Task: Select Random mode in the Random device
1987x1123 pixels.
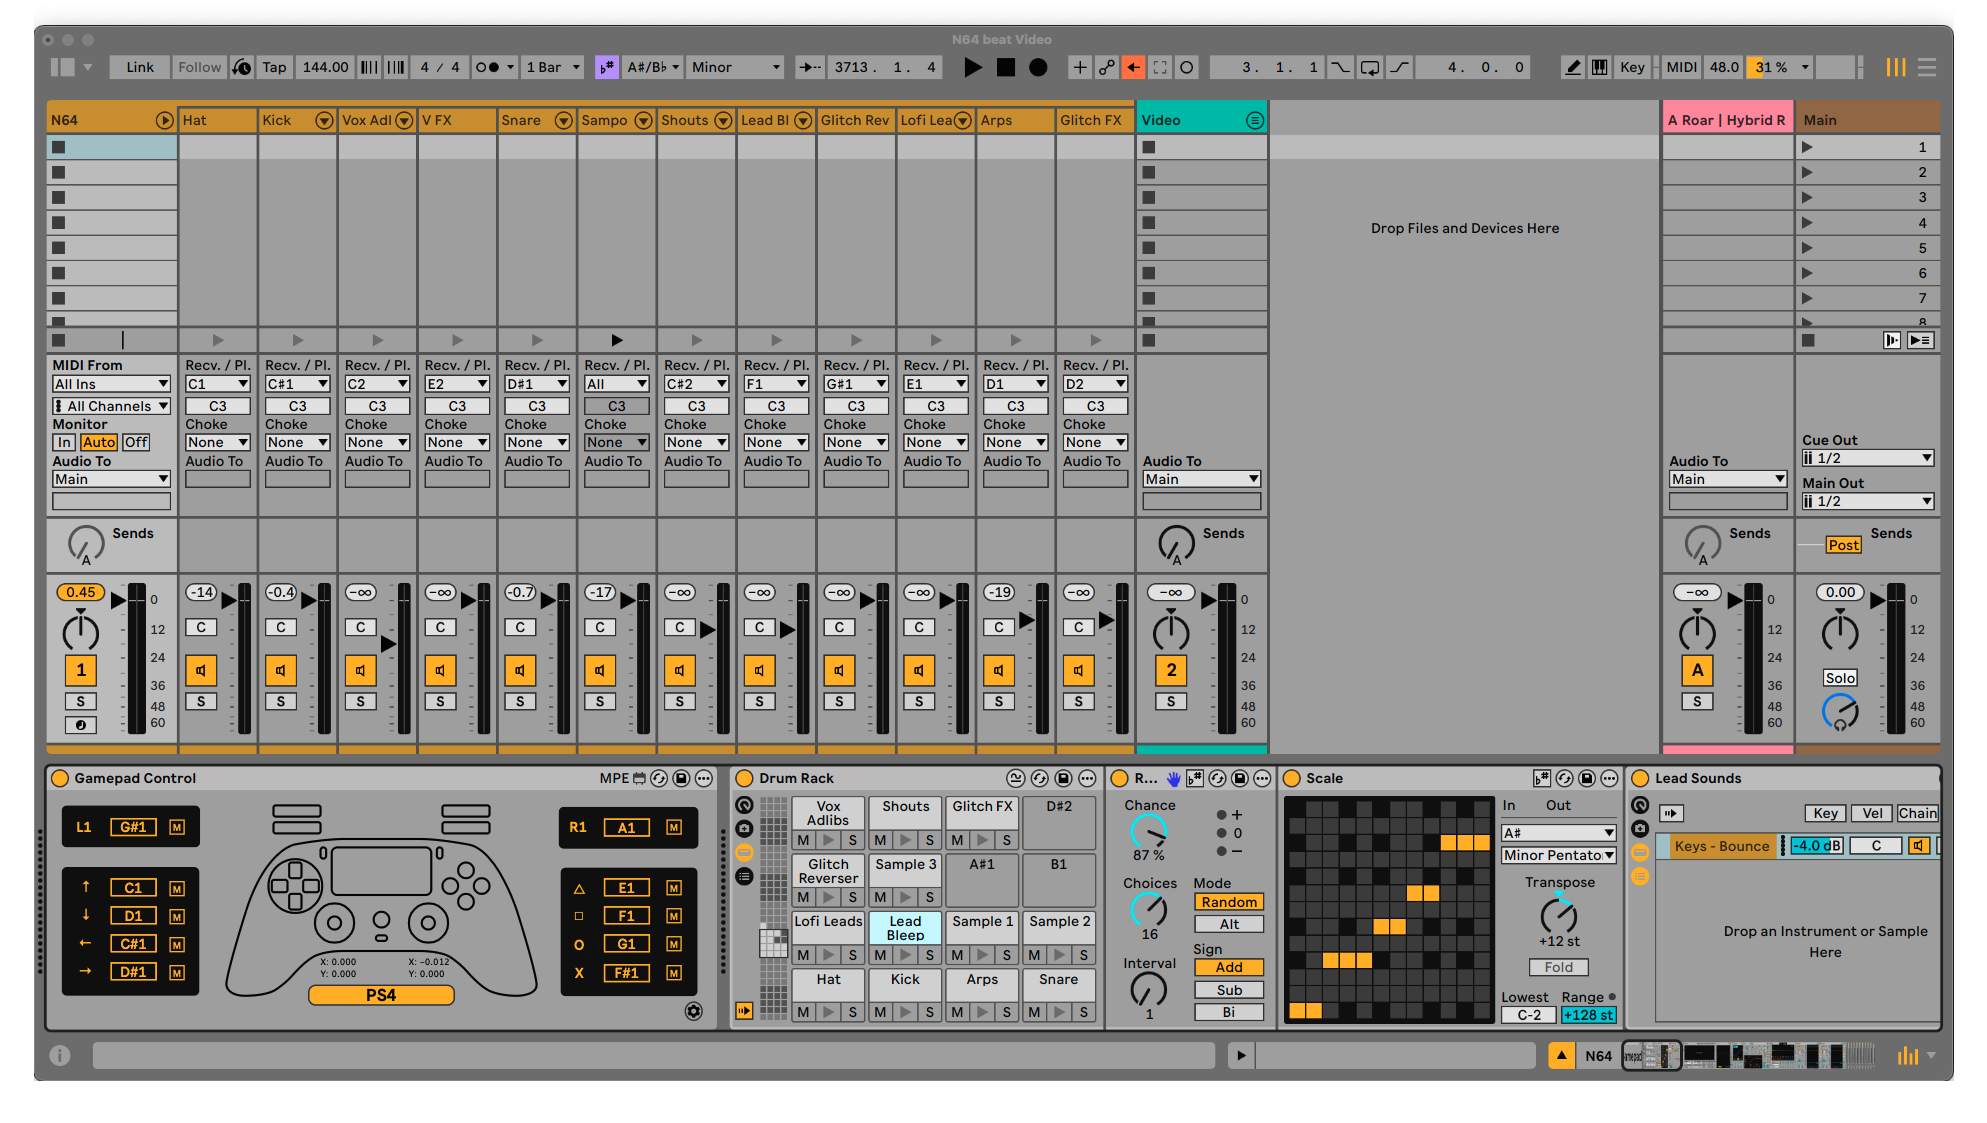Action: tap(1228, 901)
